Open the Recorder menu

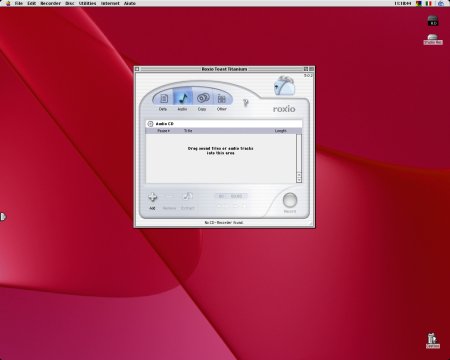coord(50,3)
